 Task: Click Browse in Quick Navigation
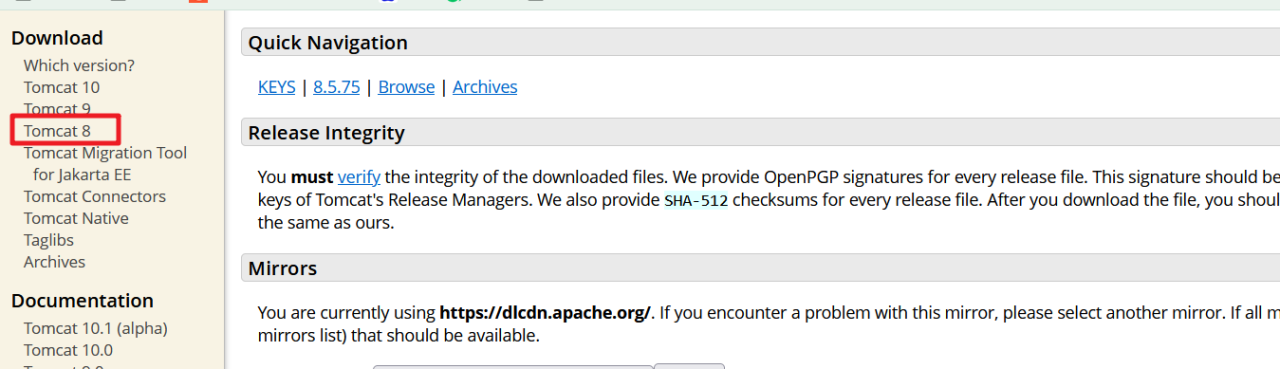tap(406, 87)
